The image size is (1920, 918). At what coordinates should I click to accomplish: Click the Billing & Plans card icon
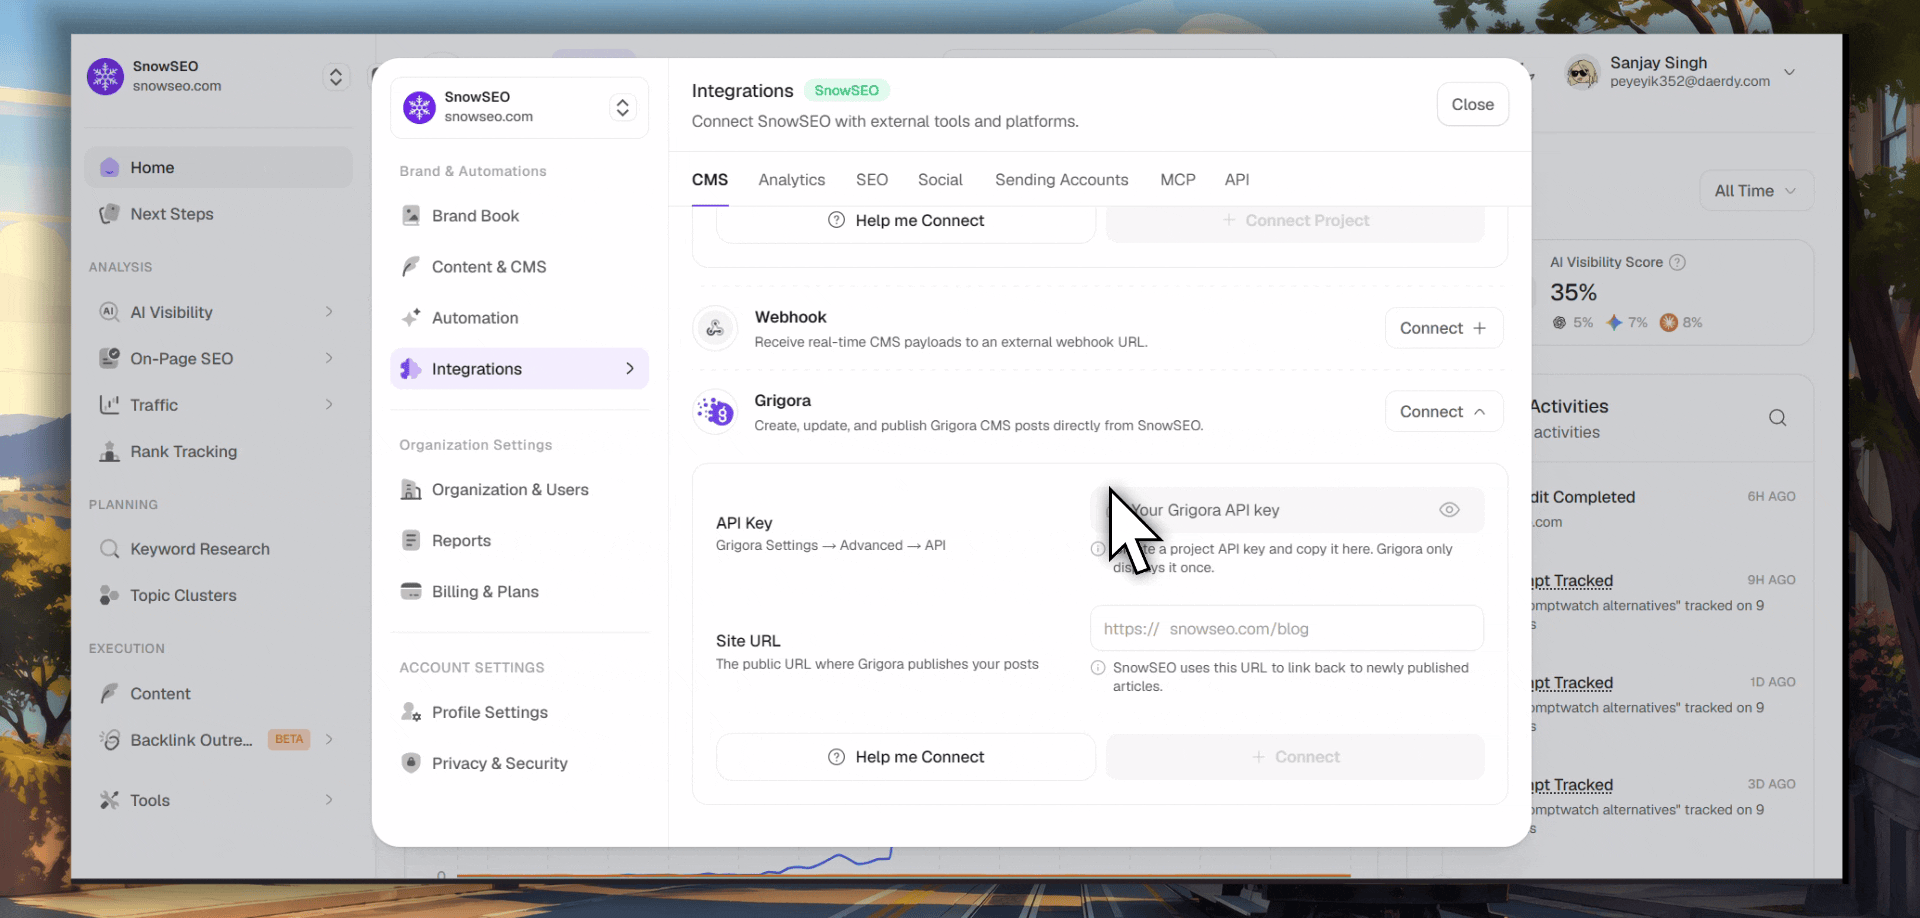pyautogui.click(x=411, y=591)
